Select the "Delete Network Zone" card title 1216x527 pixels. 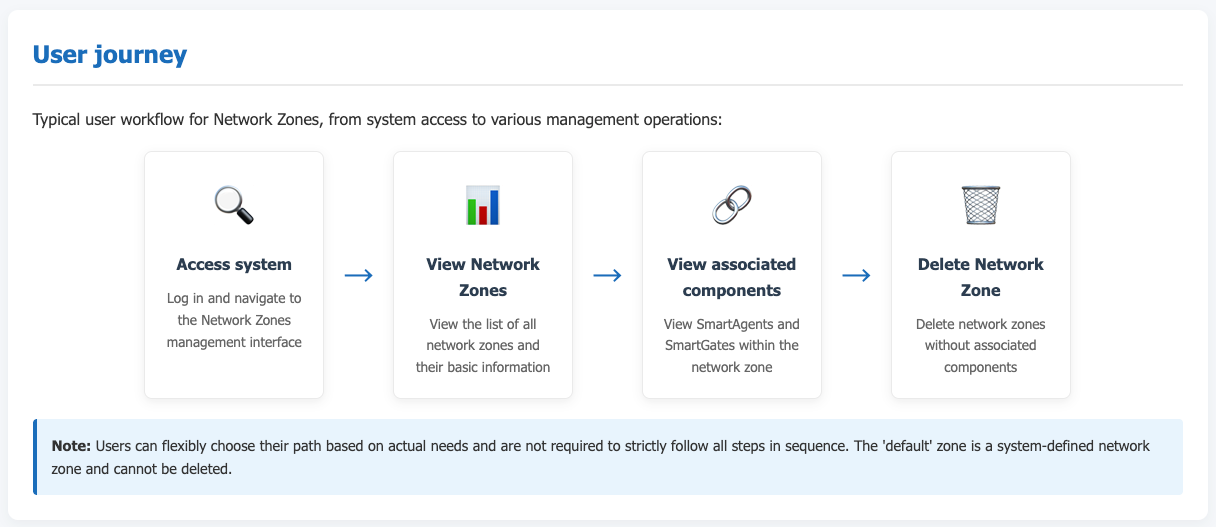pyautogui.click(x=981, y=277)
